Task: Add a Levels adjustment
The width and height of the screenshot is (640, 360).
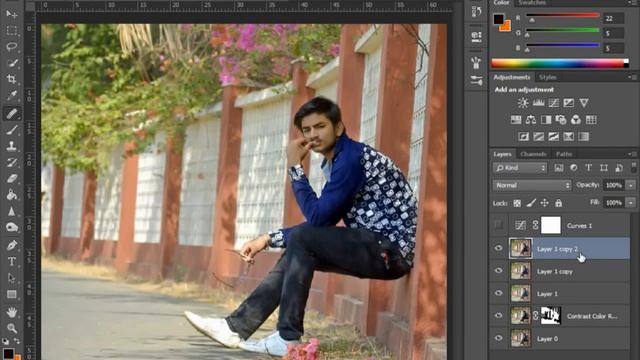Action: pyautogui.click(x=538, y=103)
